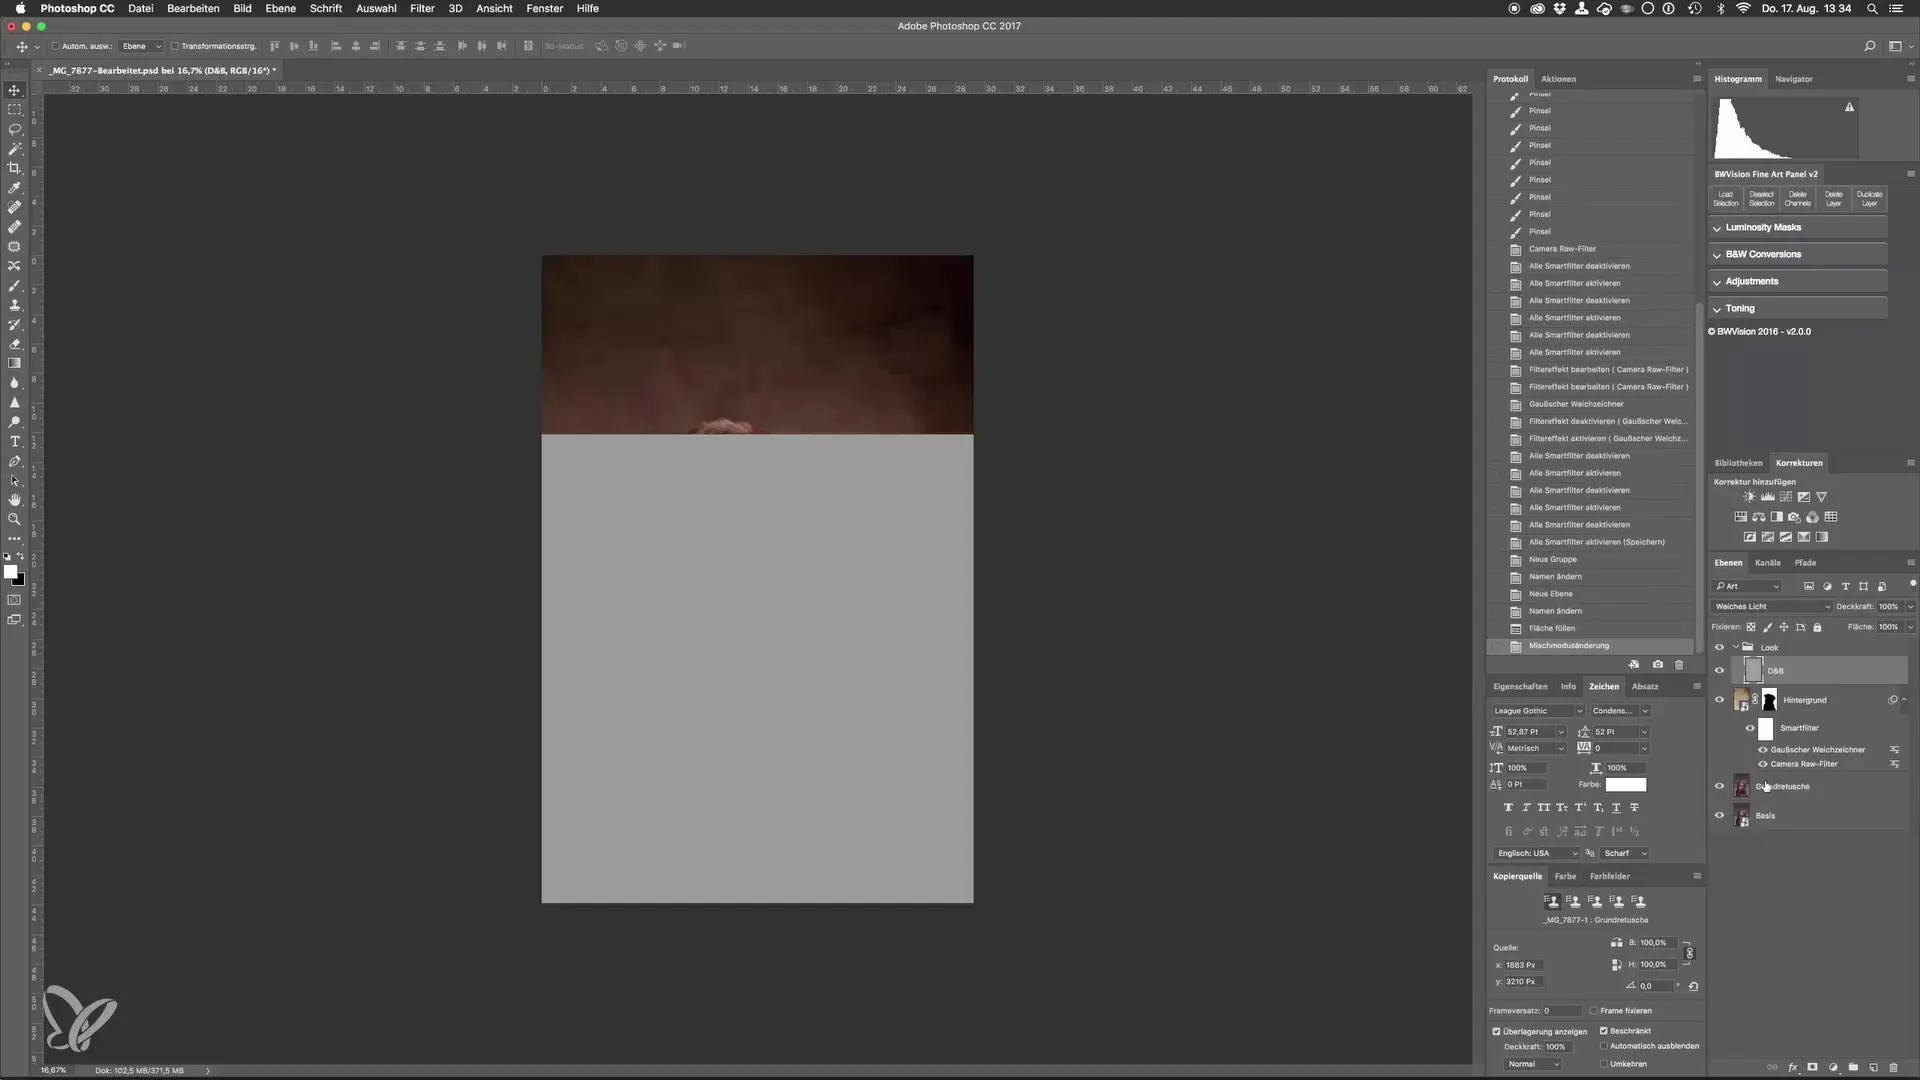
Task: Hide the Basis layer
Action: (1719, 815)
